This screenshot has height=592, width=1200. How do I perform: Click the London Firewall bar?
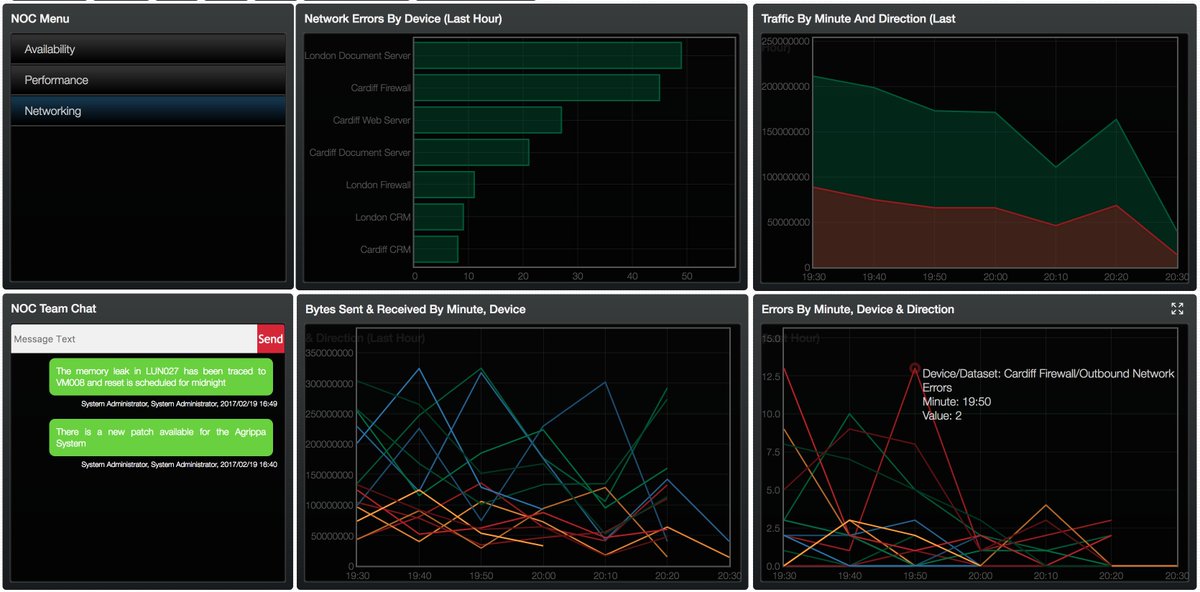pos(445,184)
